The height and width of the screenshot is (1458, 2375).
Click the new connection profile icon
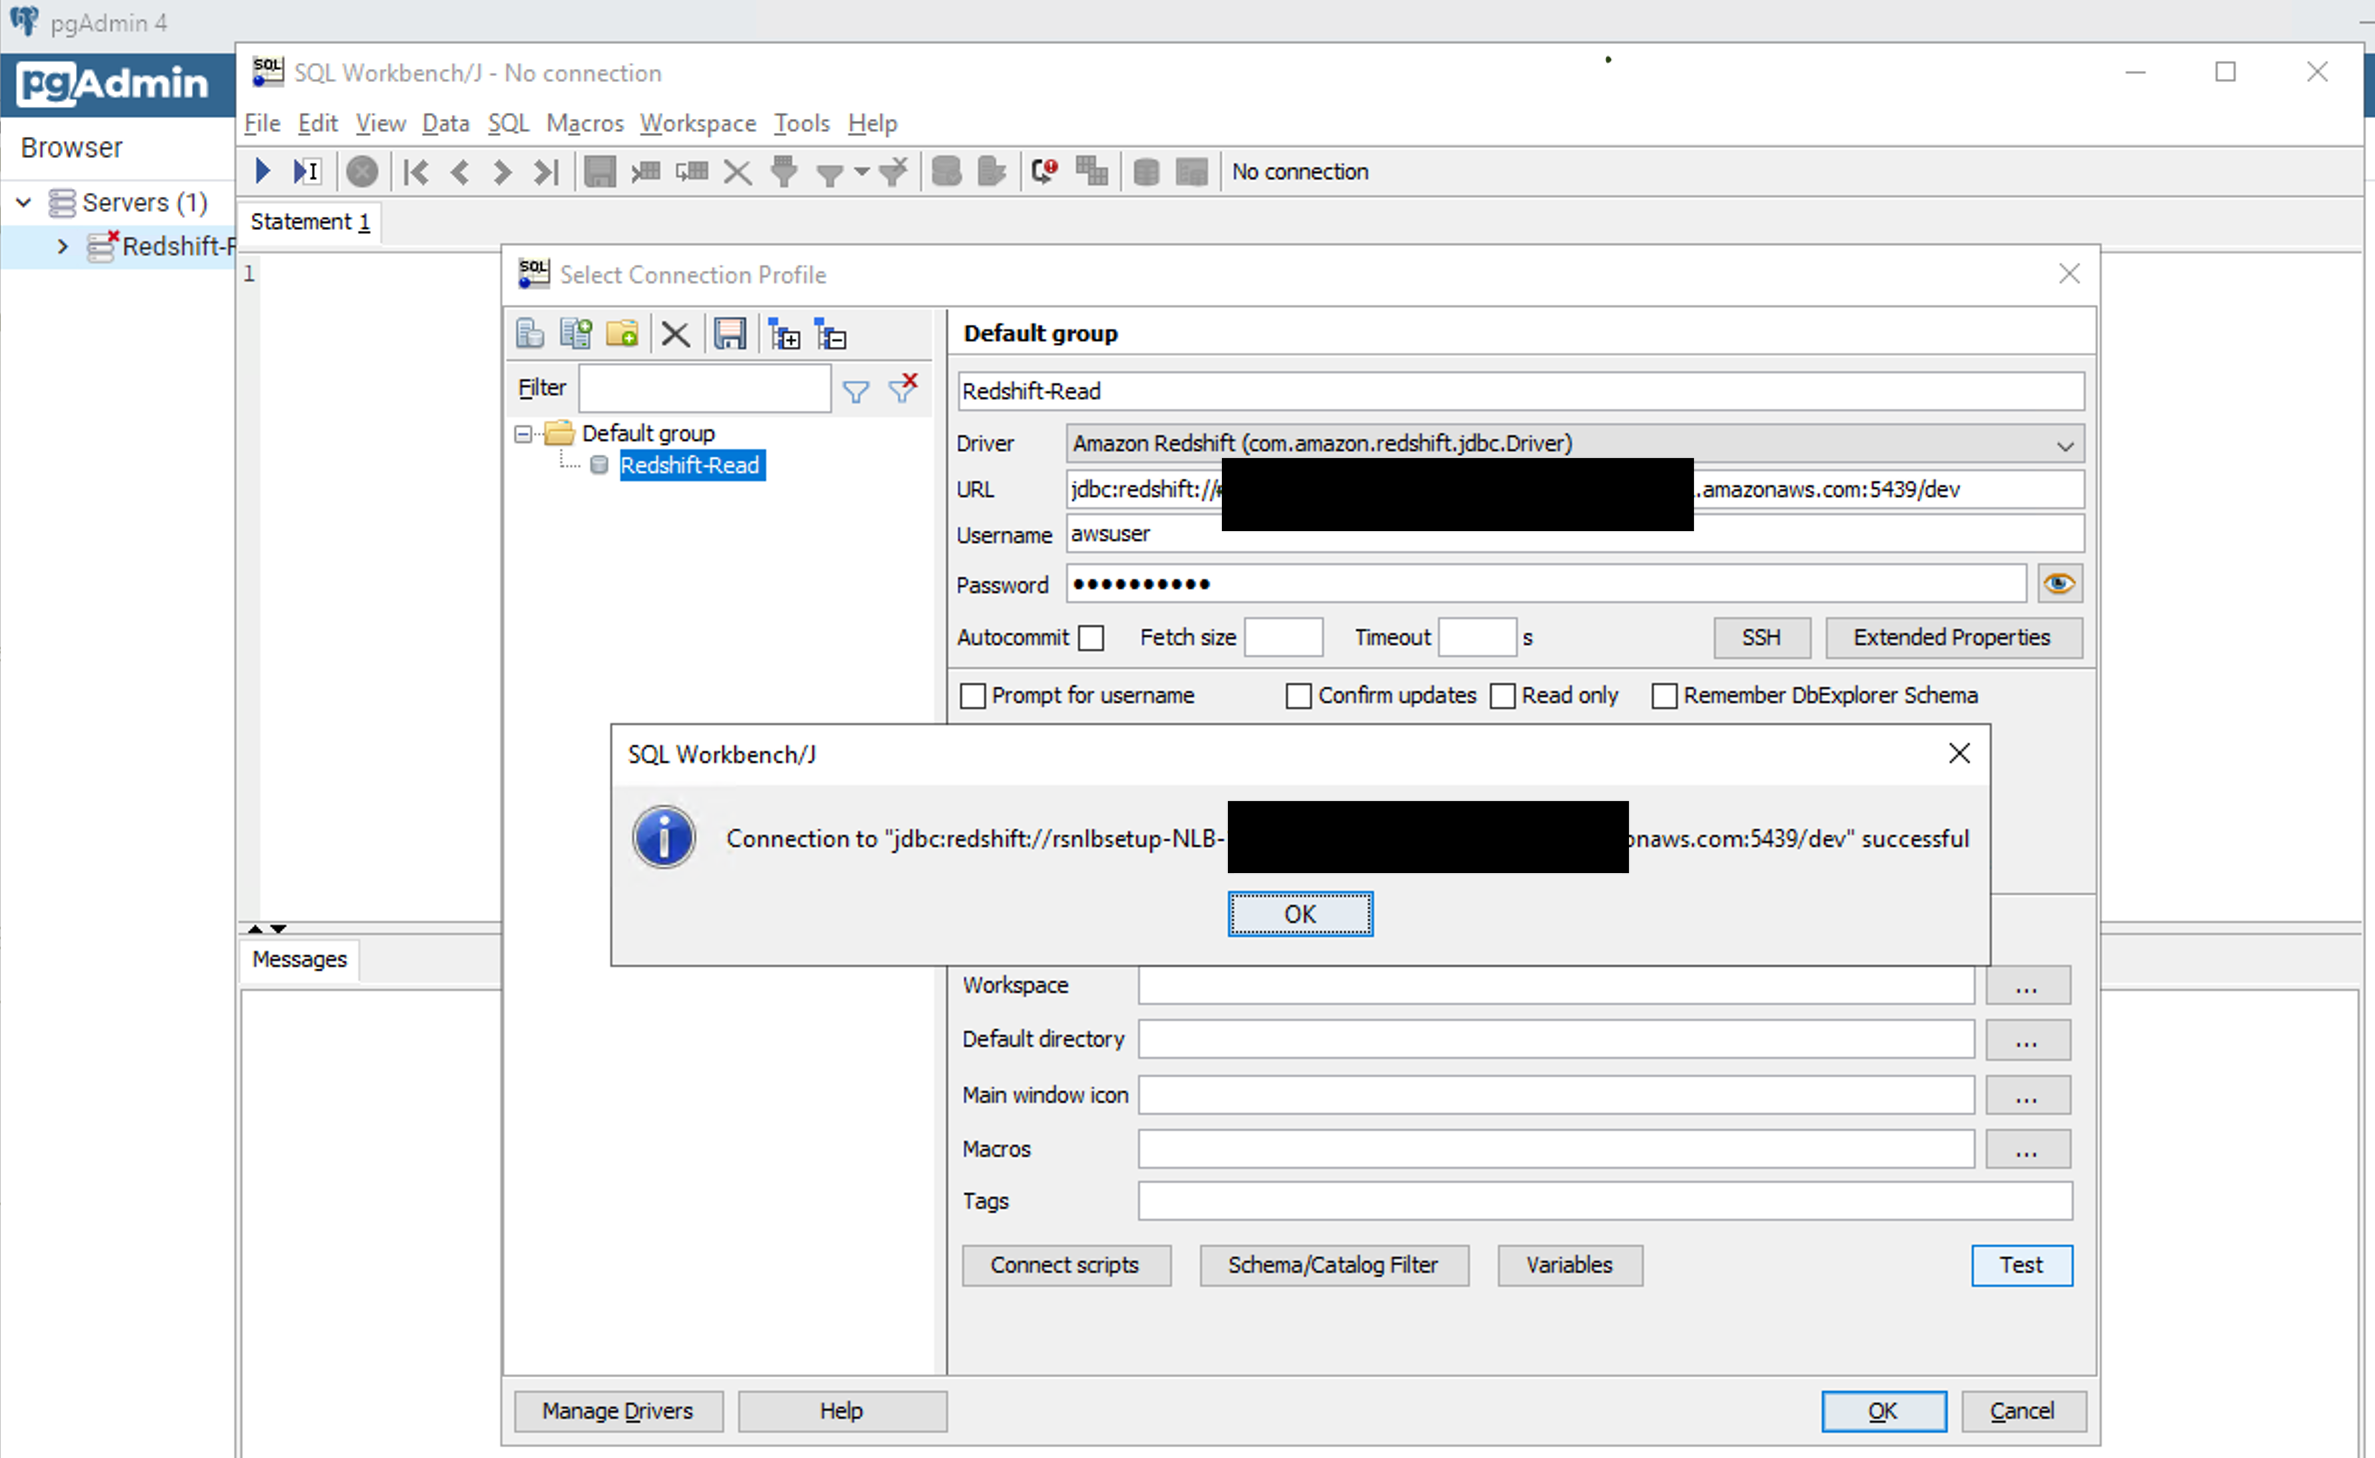point(530,334)
